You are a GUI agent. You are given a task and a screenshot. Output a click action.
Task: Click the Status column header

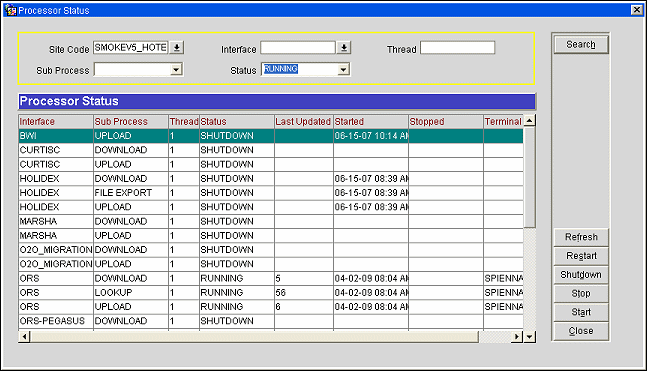click(237, 122)
